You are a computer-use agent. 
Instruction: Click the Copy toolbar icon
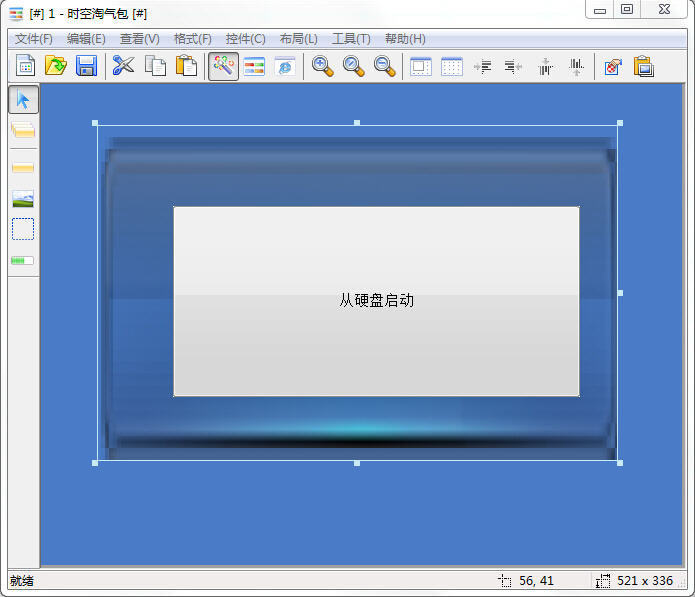point(155,66)
